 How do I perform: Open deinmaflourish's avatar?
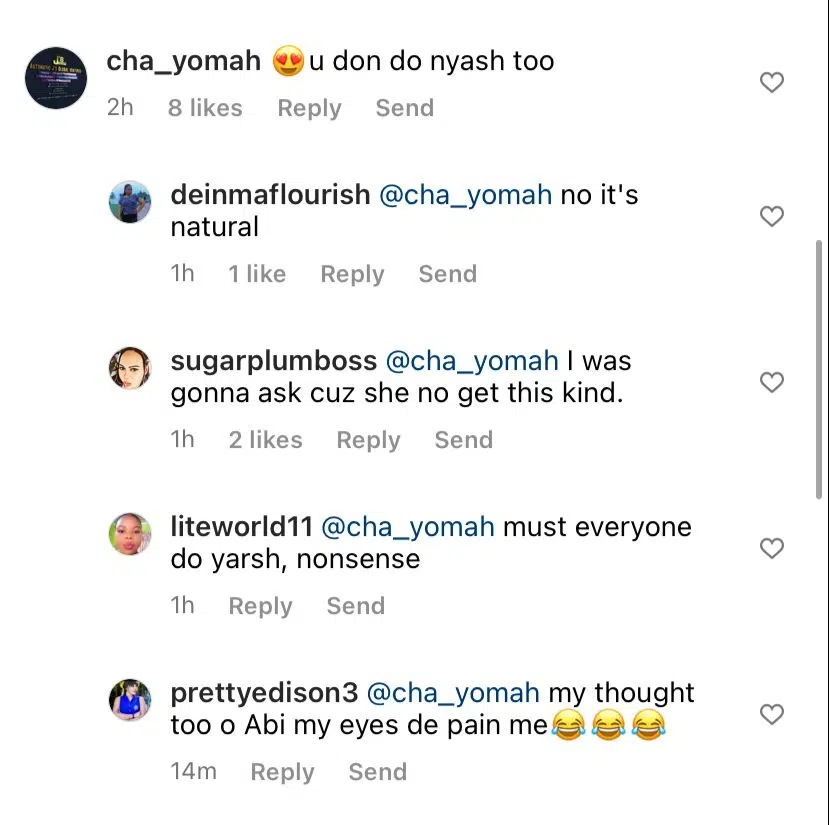(x=130, y=202)
